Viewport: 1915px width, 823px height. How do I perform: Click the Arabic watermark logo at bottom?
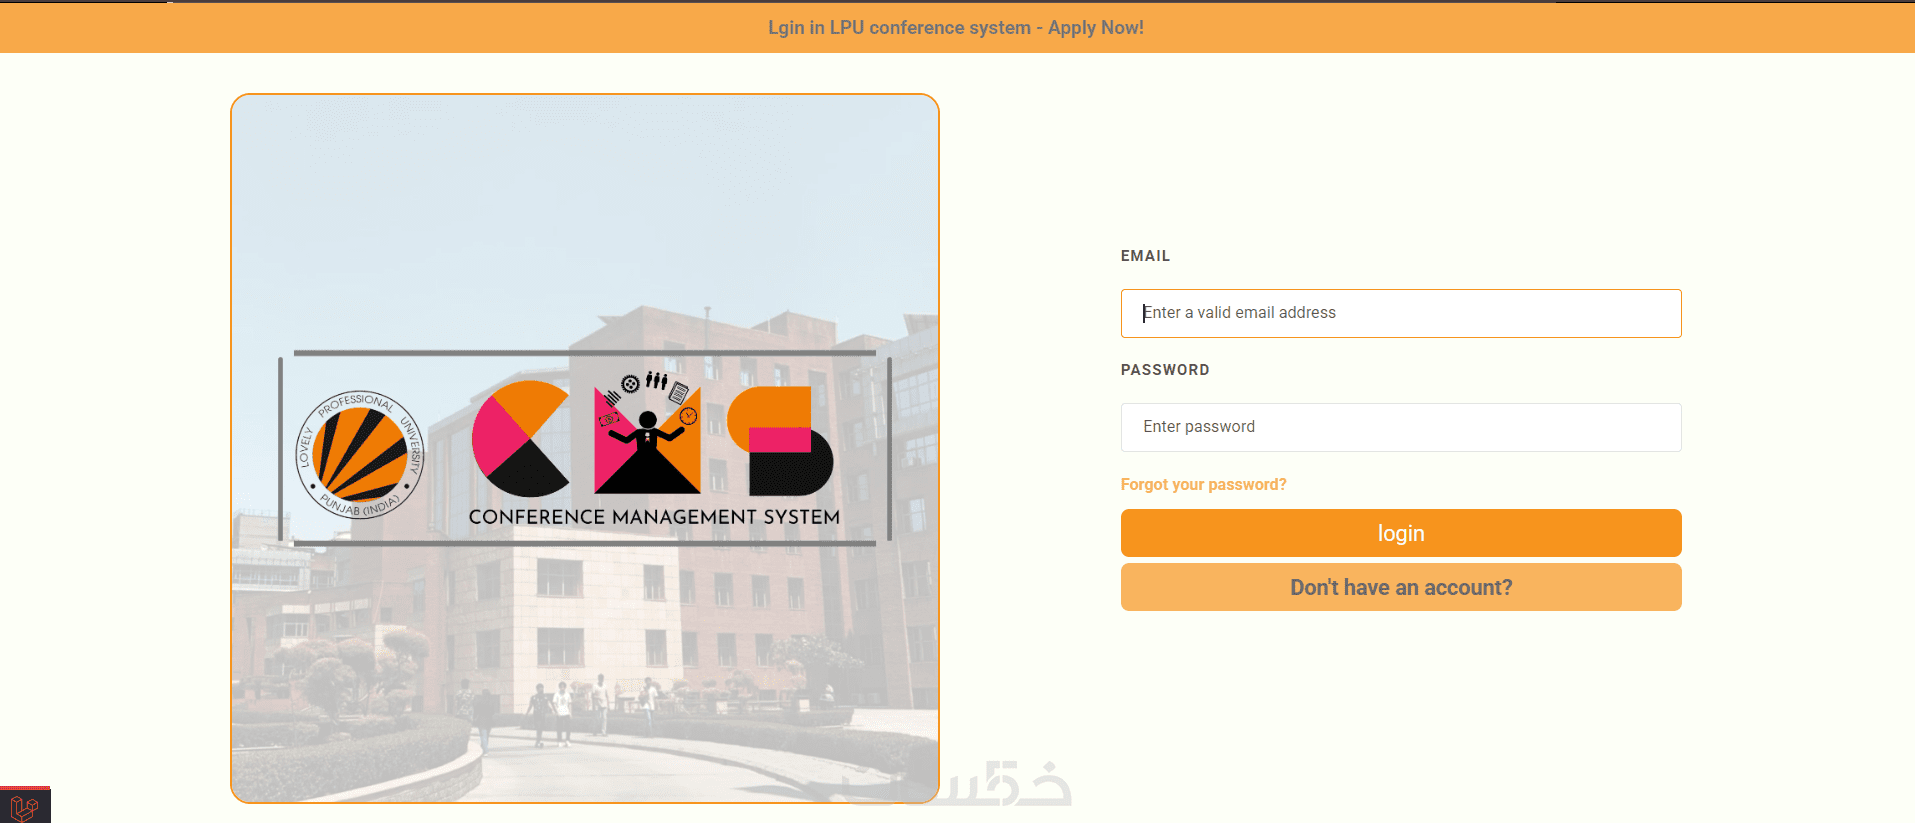click(960, 785)
